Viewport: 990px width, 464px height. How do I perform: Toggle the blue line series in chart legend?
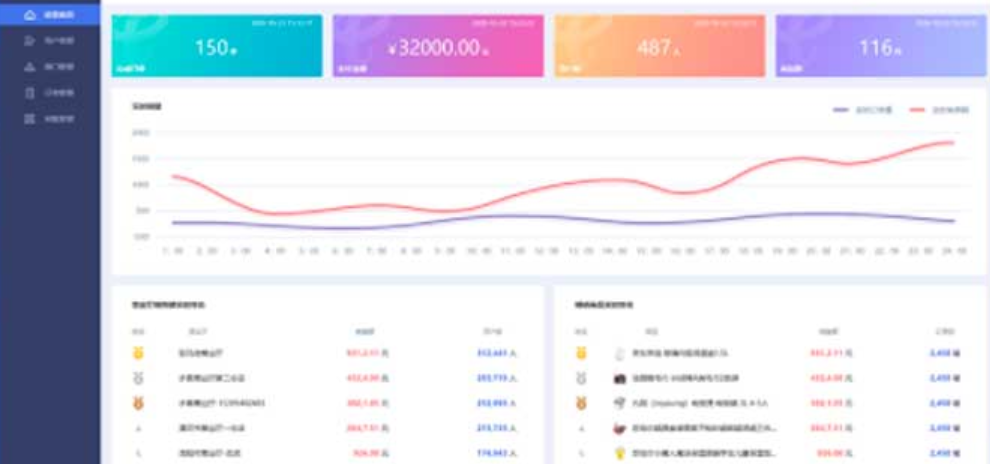point(861,109)
